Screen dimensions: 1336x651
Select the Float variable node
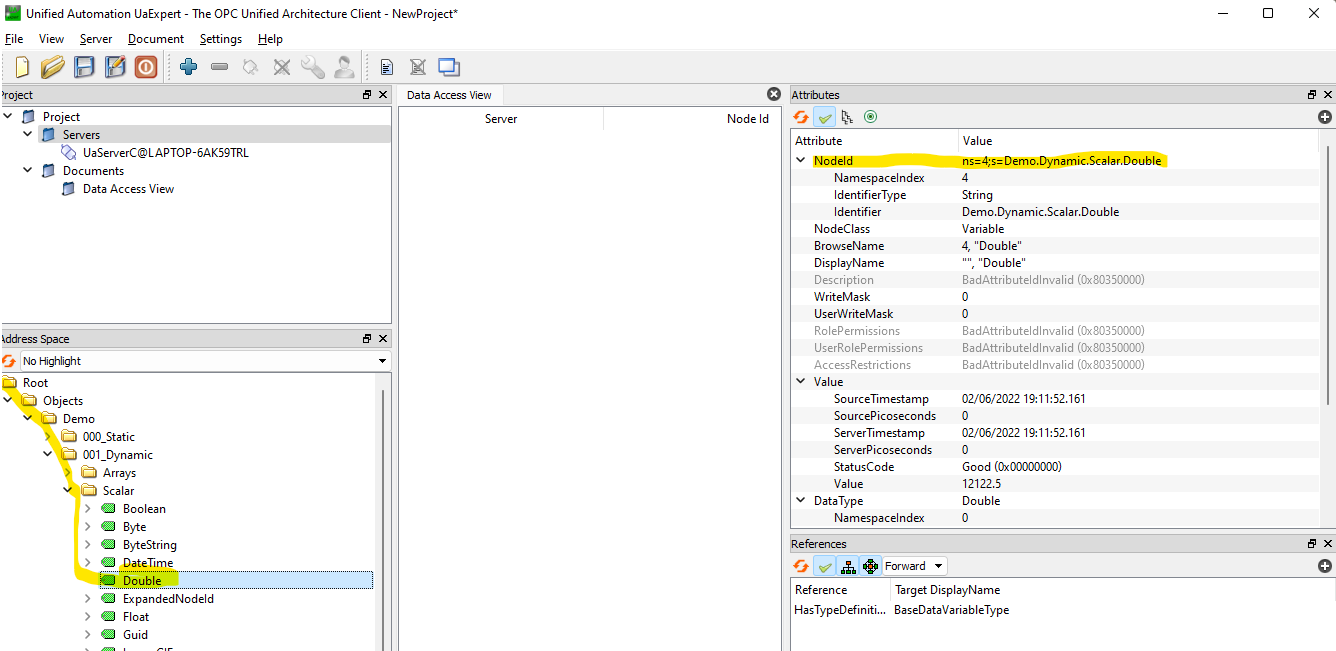pyautogui.click(x=136, y=617)
